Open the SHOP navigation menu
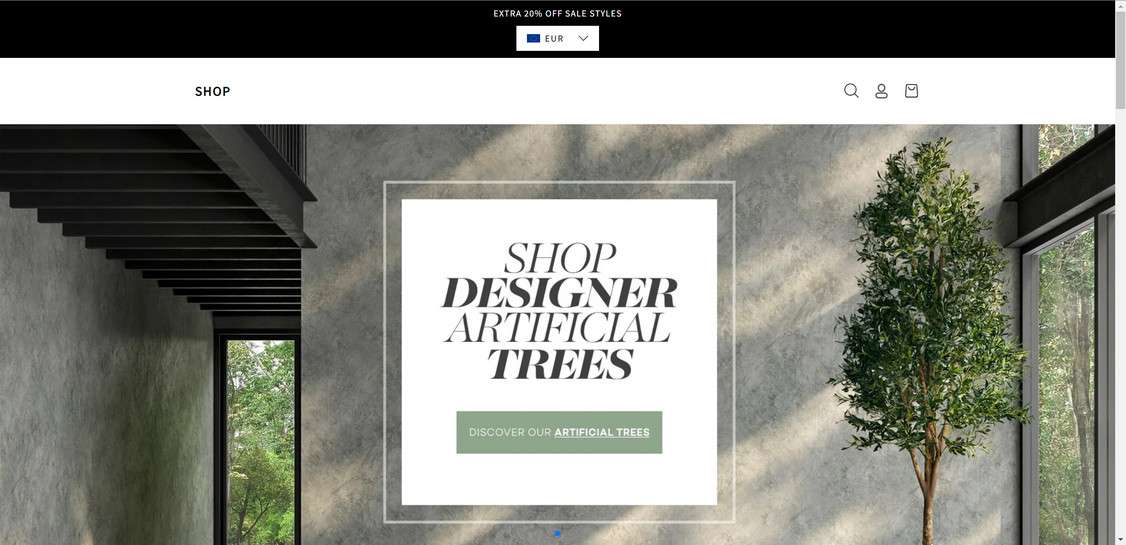Image resolution: width=1126 pixels, height=545 pixels. click(213, 91)
